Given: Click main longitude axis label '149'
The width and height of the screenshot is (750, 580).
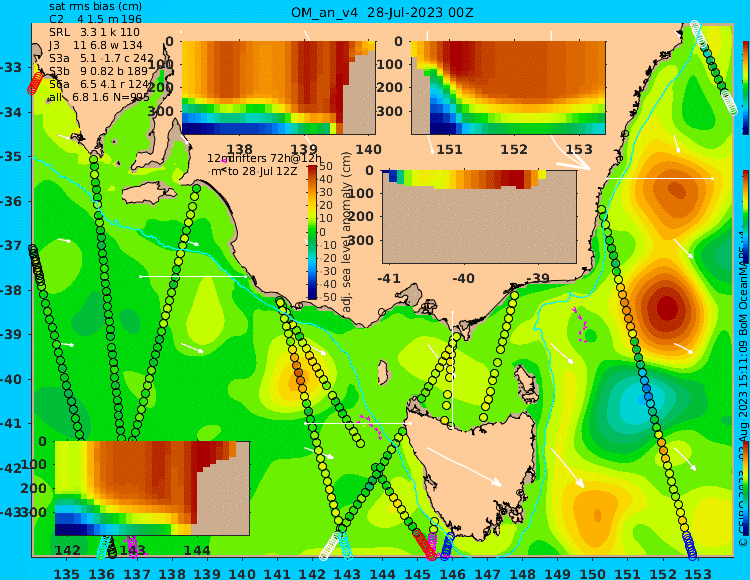Looking at the screenshot, I should pos(558,573).
